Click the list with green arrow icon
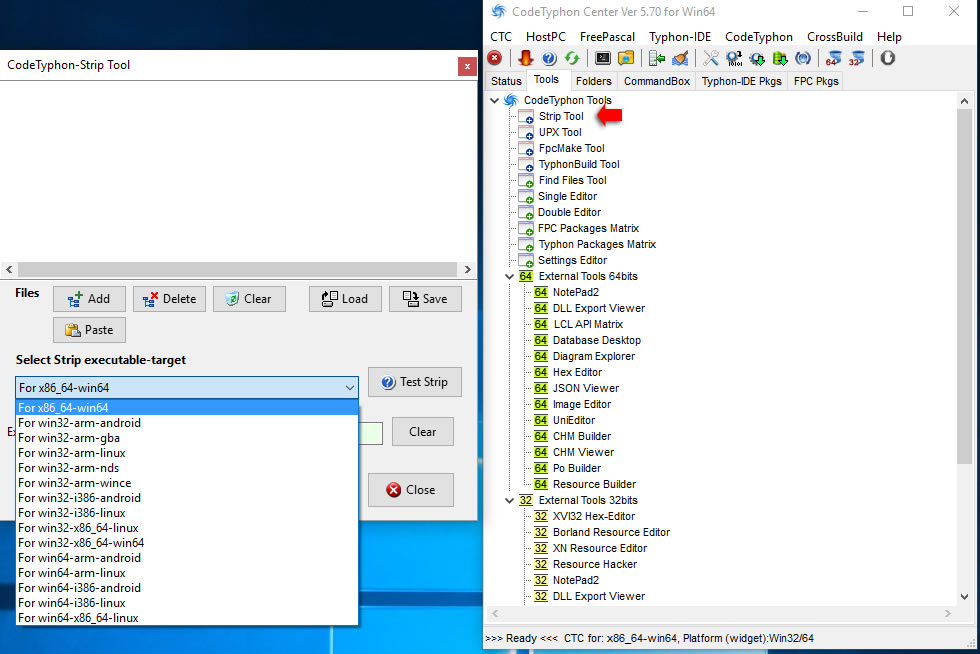The height and width of the screenshot is (654, 980). pyautogui.click(x=656, y=58)
